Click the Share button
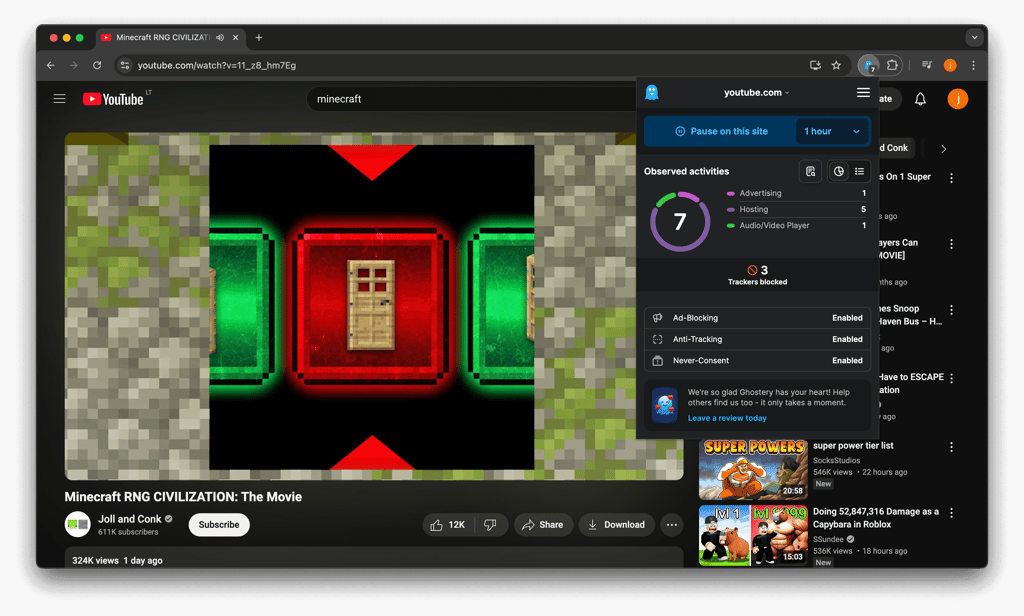 (543, 525)
